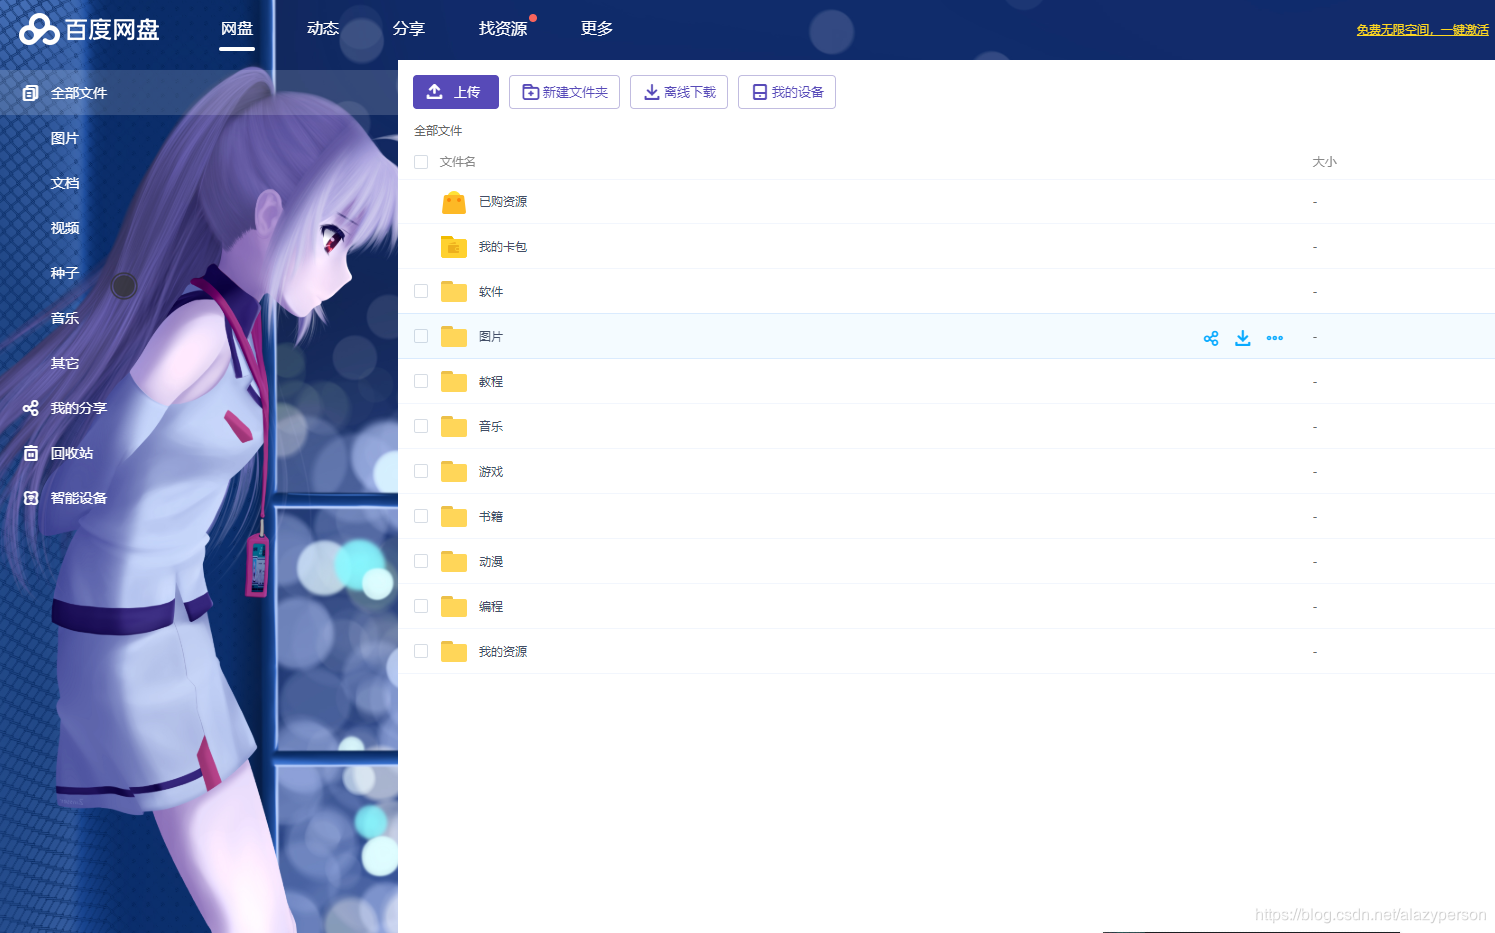Select 音乐 category in the sidebar
The width and height of the screenshot is (1495, 933).
[65, 318]
